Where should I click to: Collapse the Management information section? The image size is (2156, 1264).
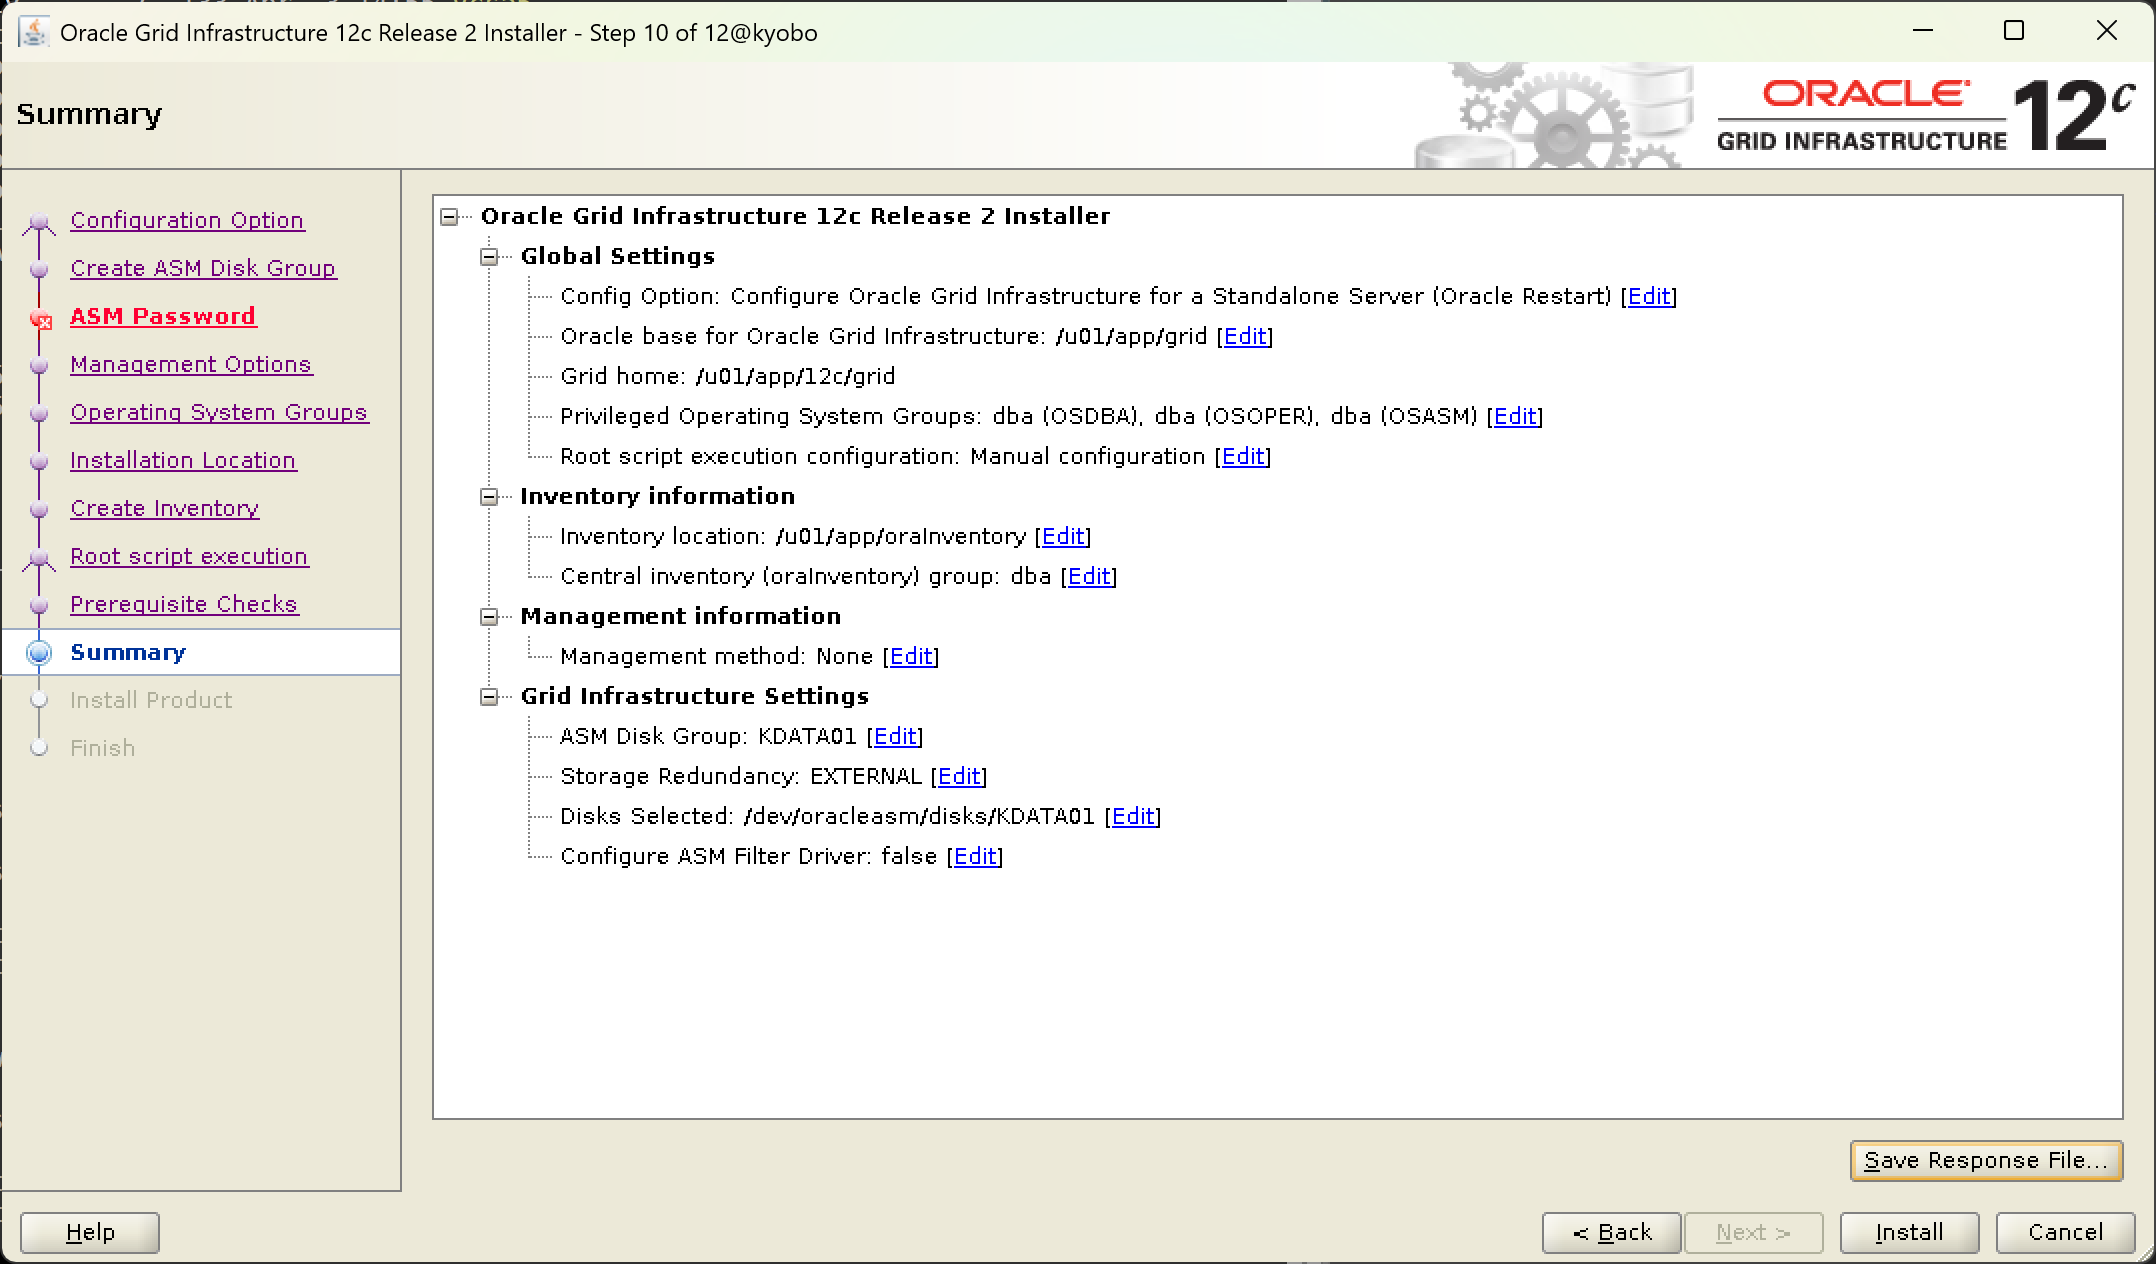tap(489, 617)
